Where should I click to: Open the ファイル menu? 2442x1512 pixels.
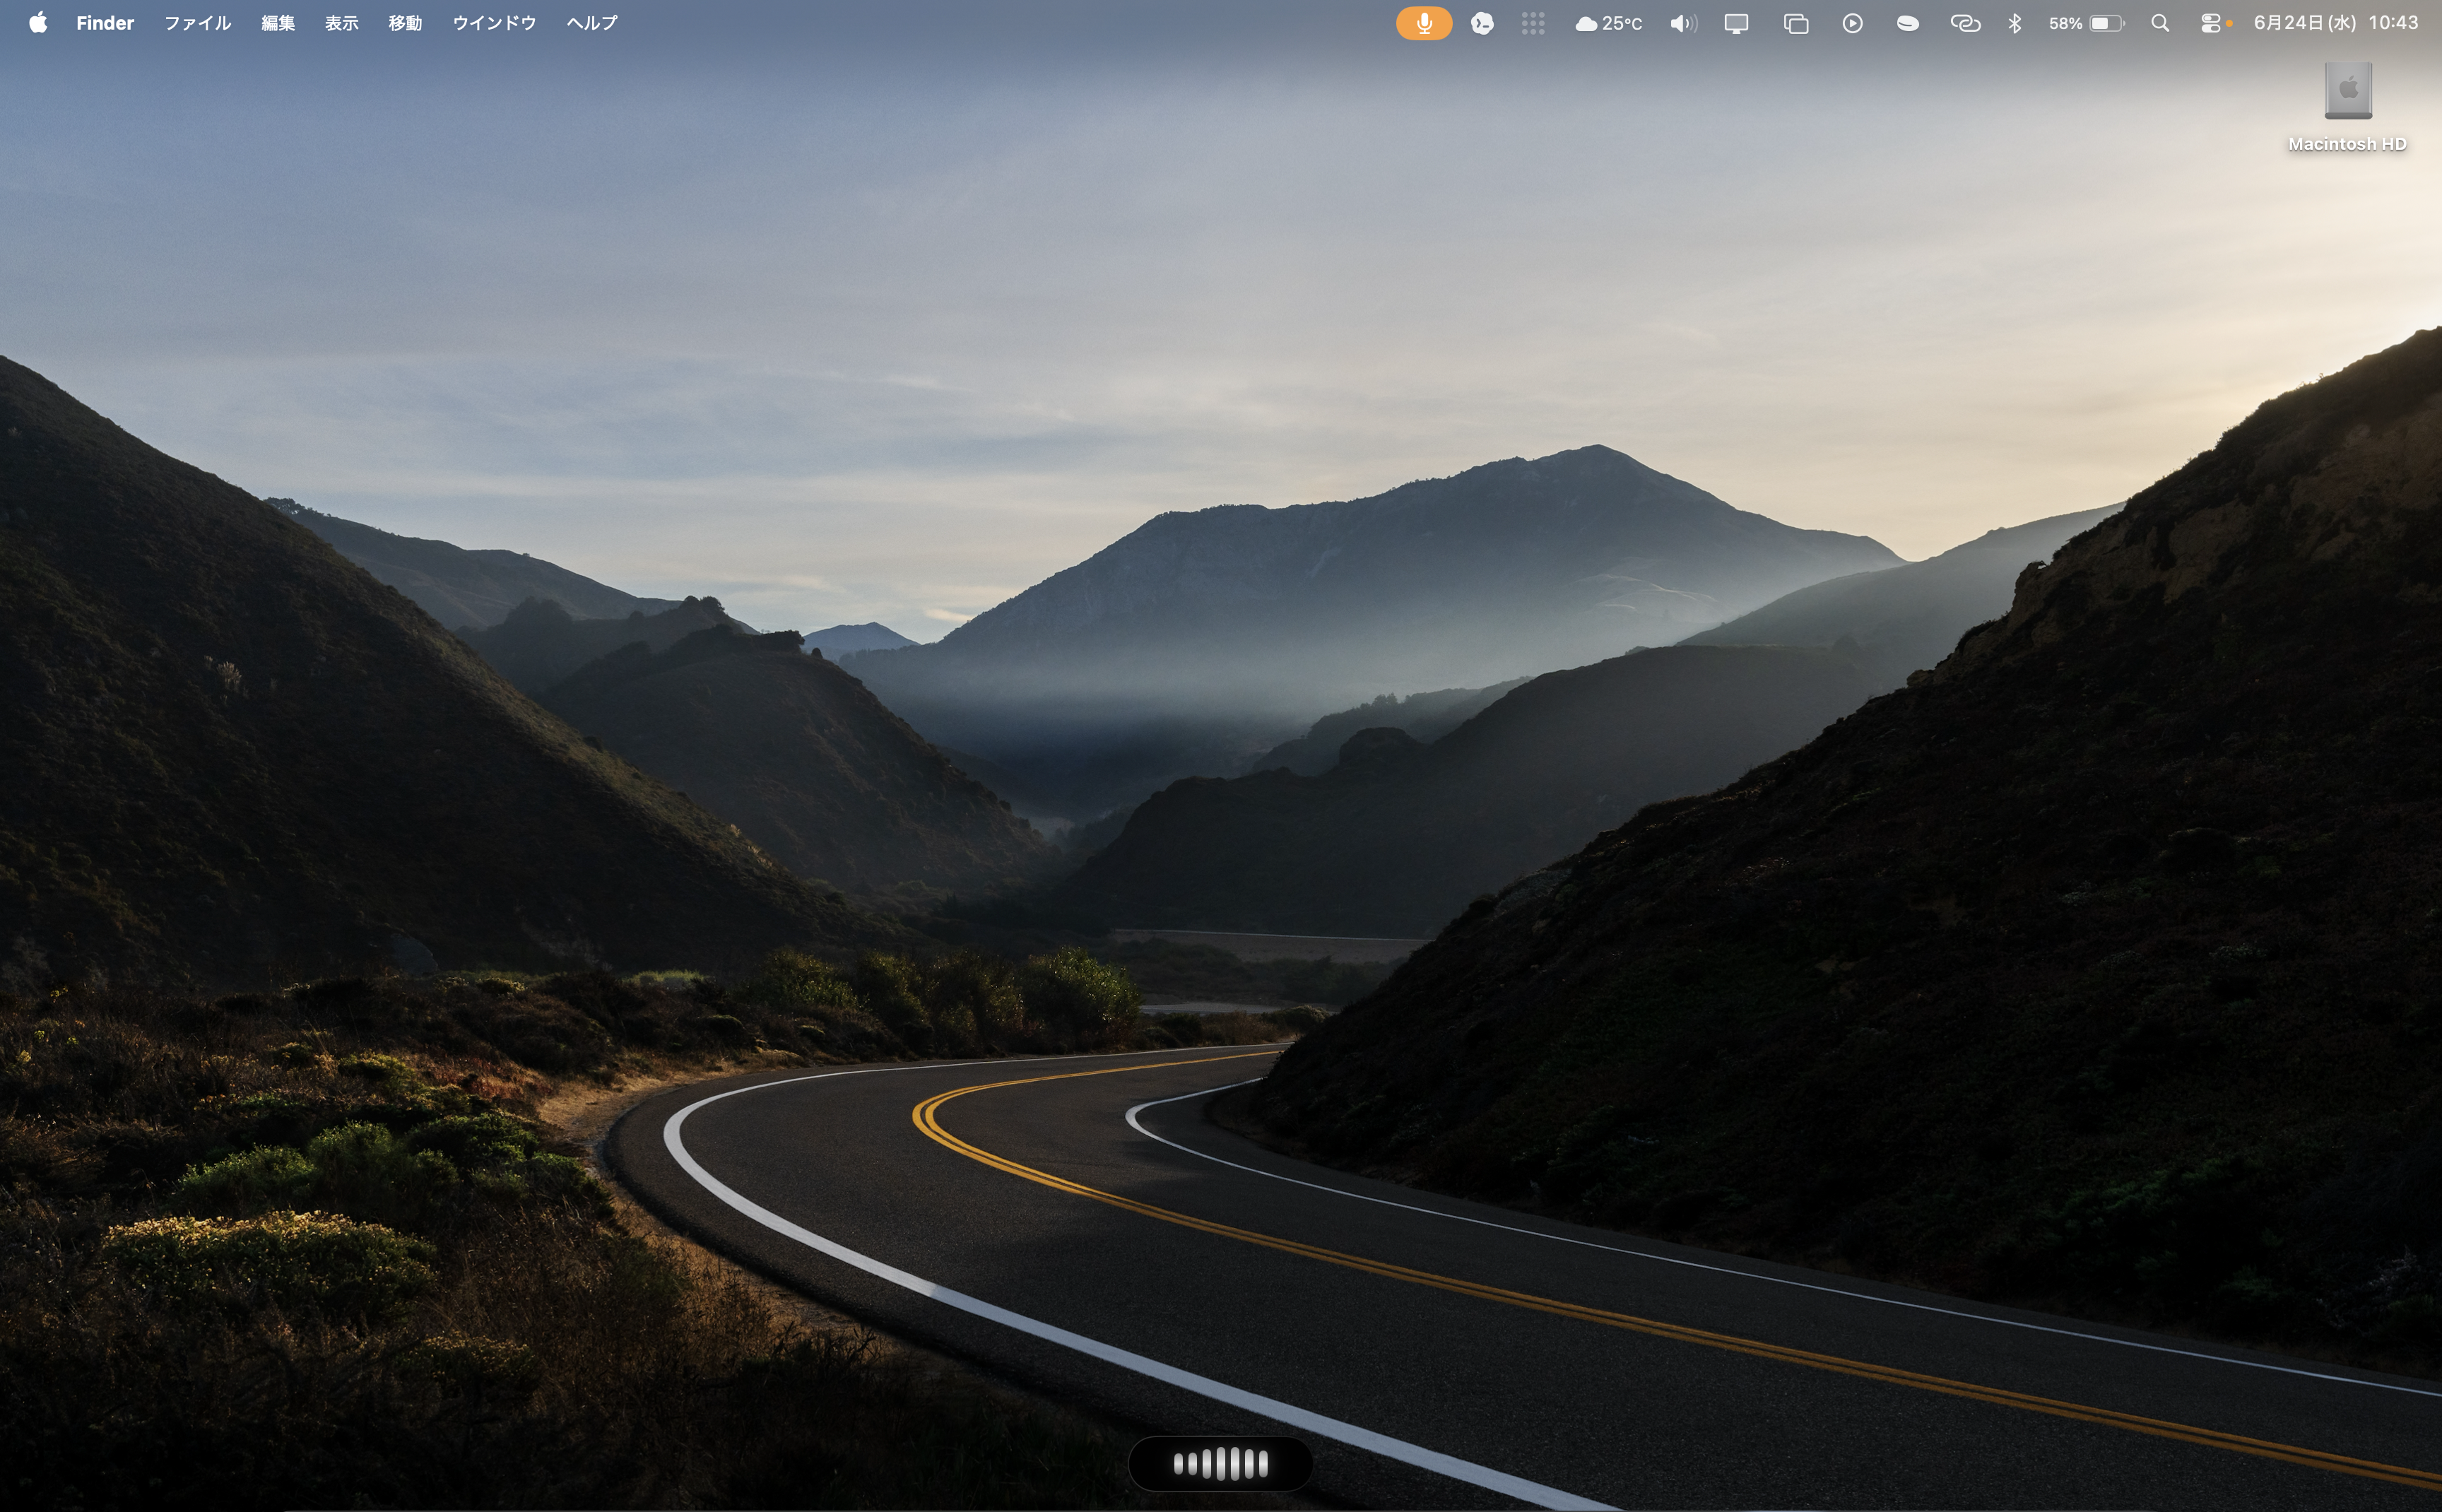[x=197, y=23]
